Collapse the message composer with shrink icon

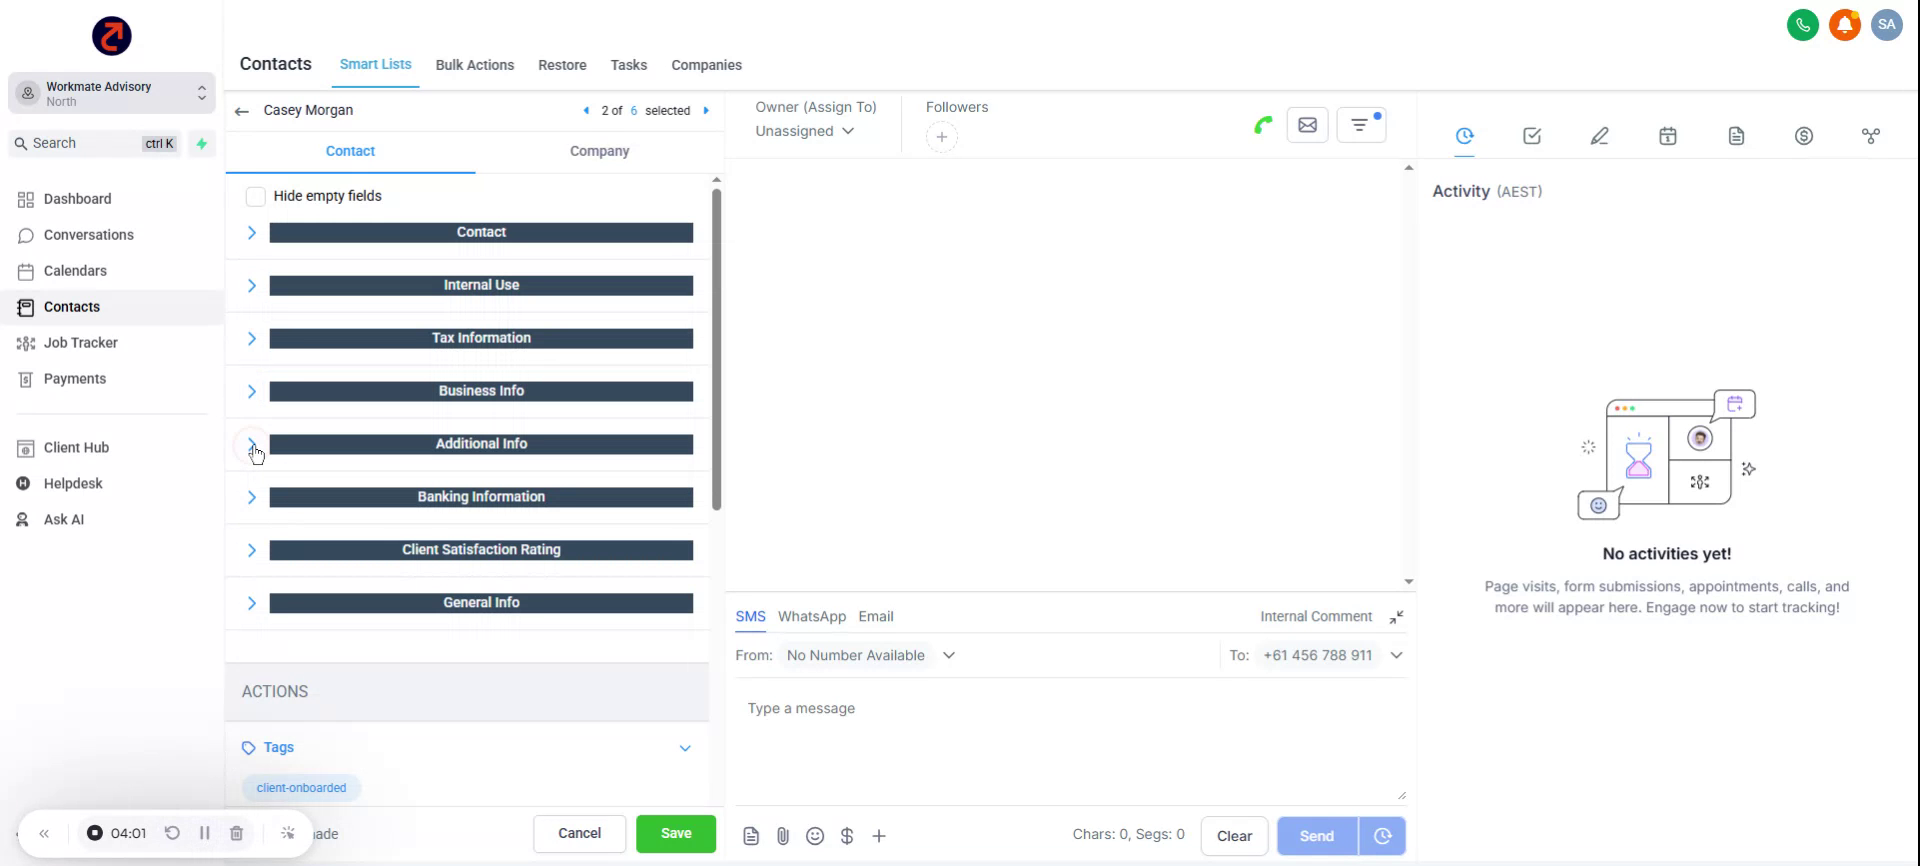point(1396,617)
